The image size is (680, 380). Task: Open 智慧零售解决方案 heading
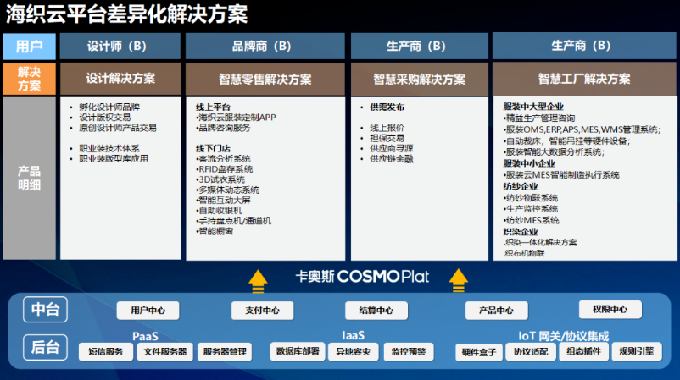pos(265,79)
